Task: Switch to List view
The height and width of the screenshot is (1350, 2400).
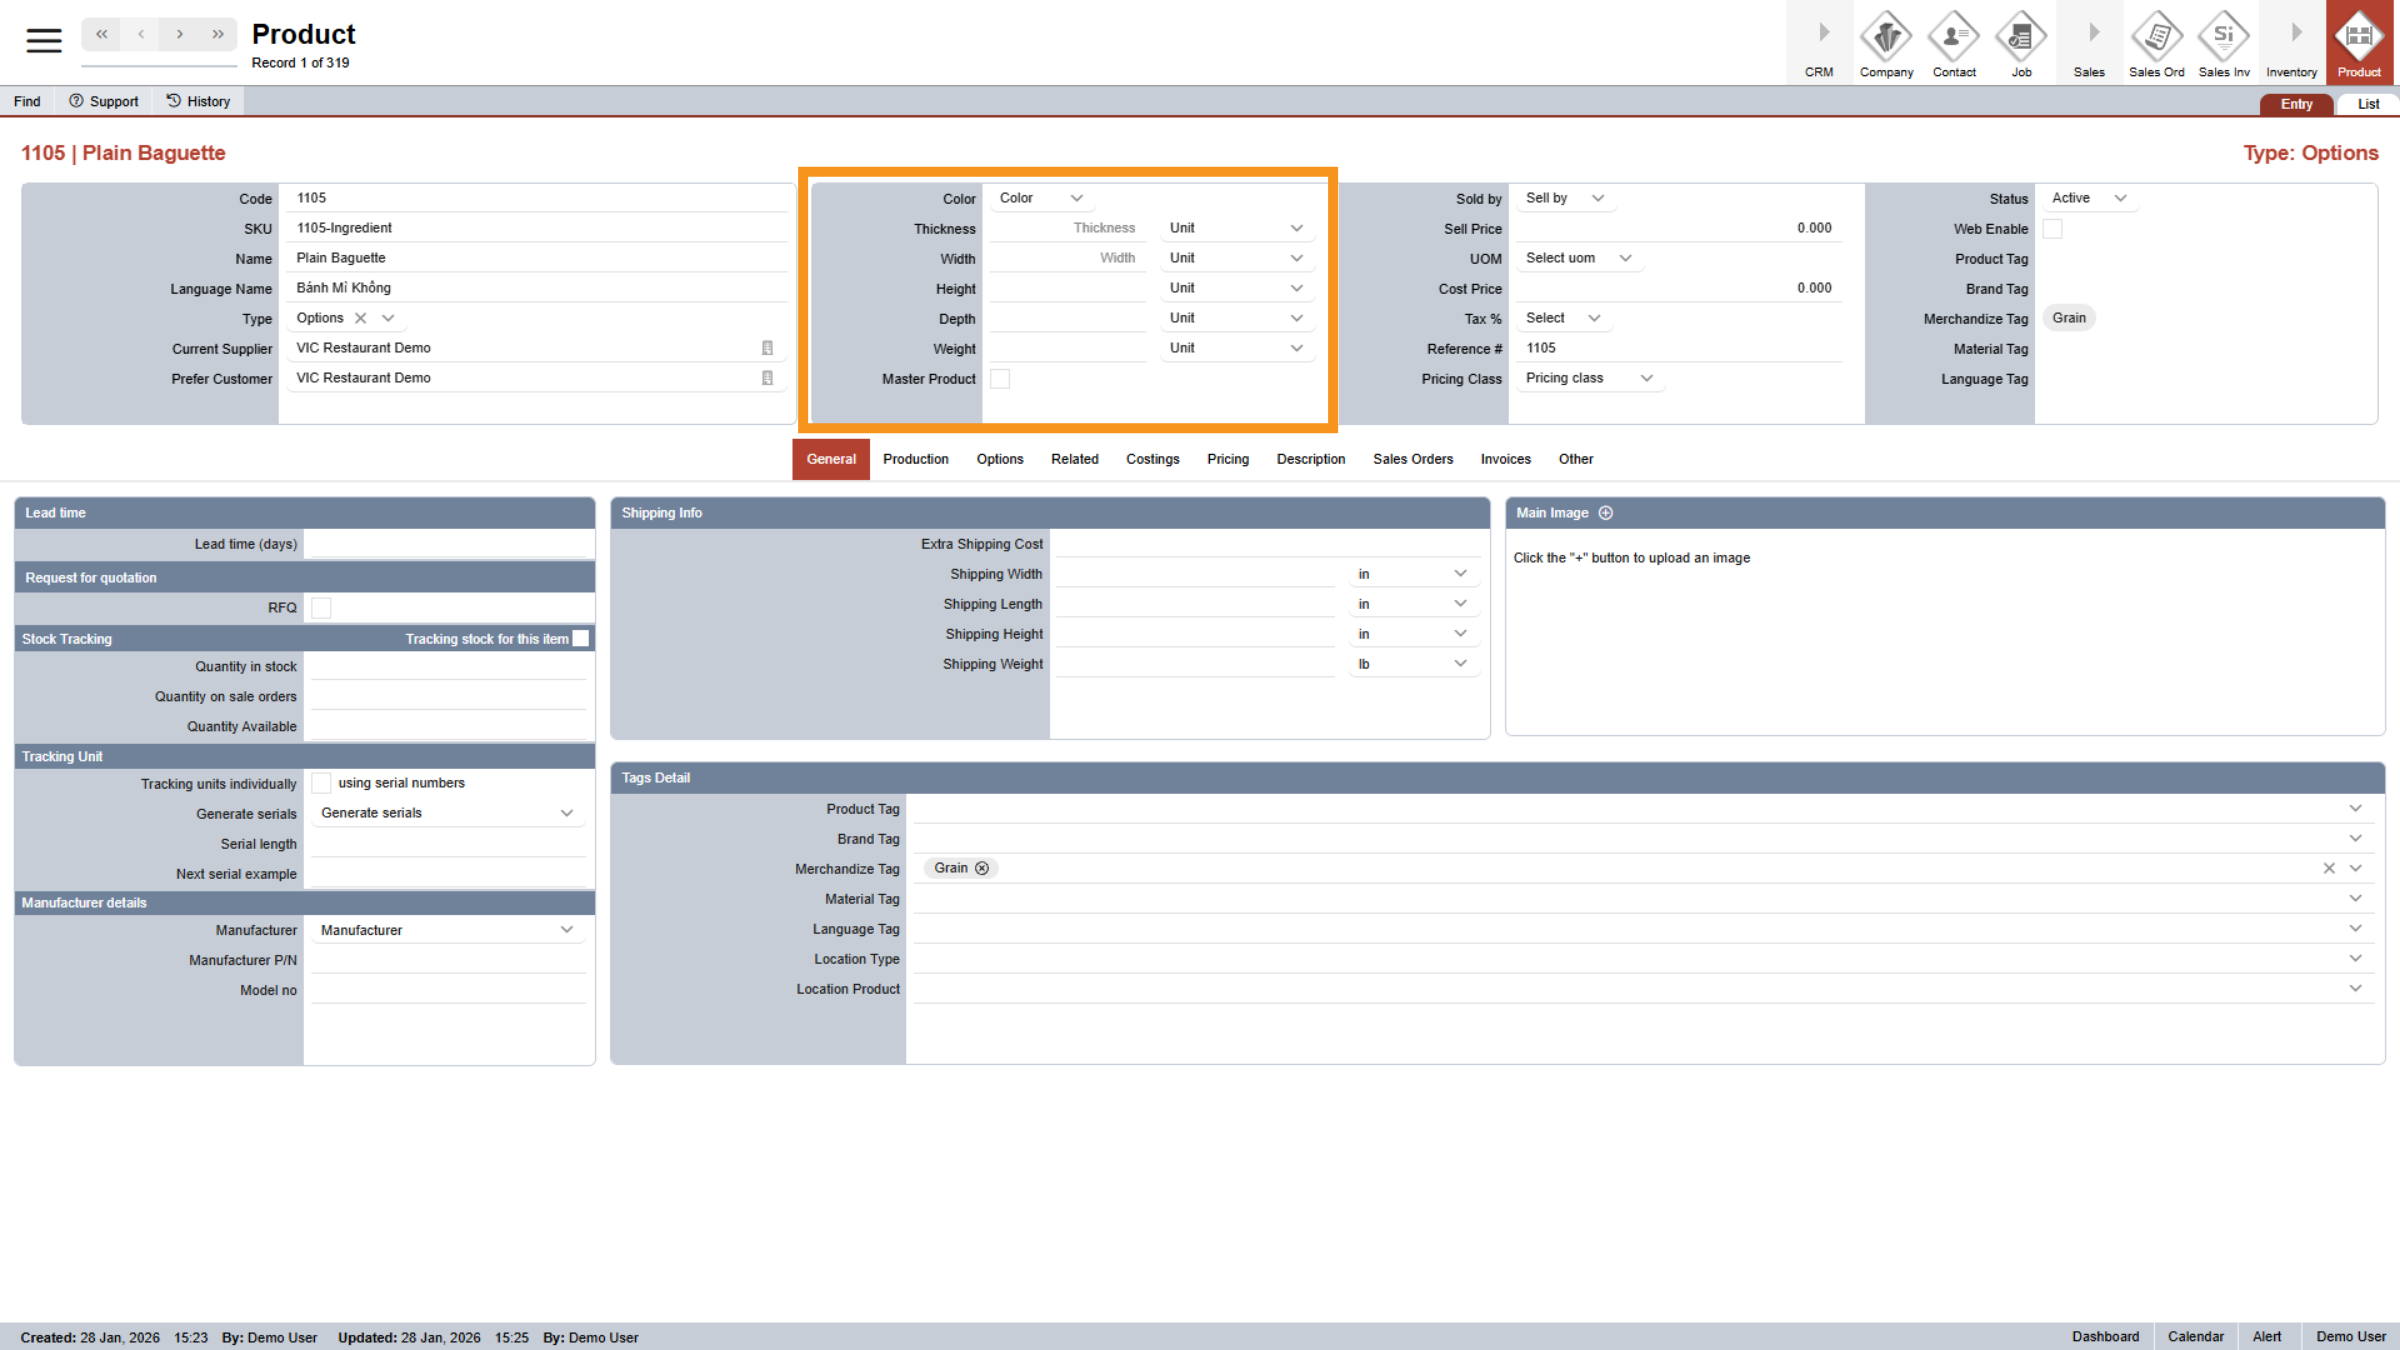Action: tap(2368, 104)
